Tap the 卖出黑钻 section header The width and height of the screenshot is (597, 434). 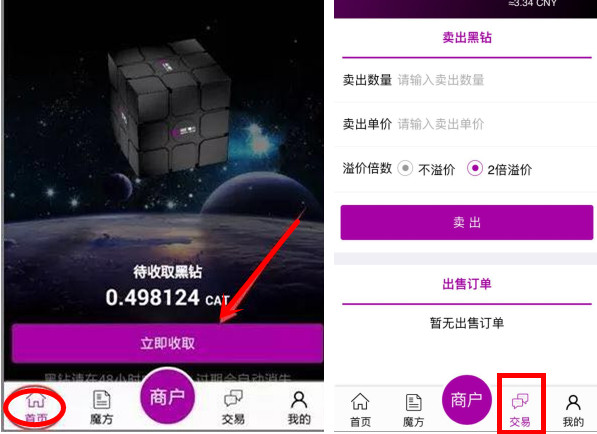(x=467, y=38)
